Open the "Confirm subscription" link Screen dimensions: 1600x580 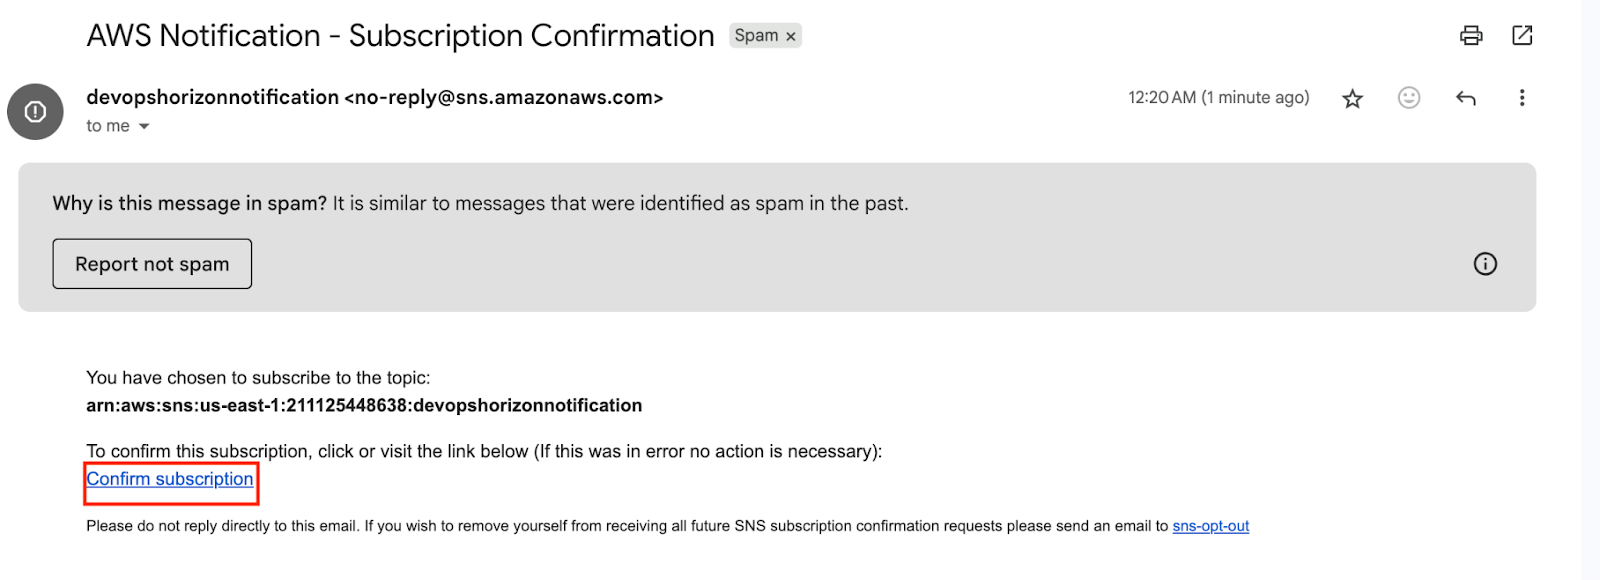[170, 479]
